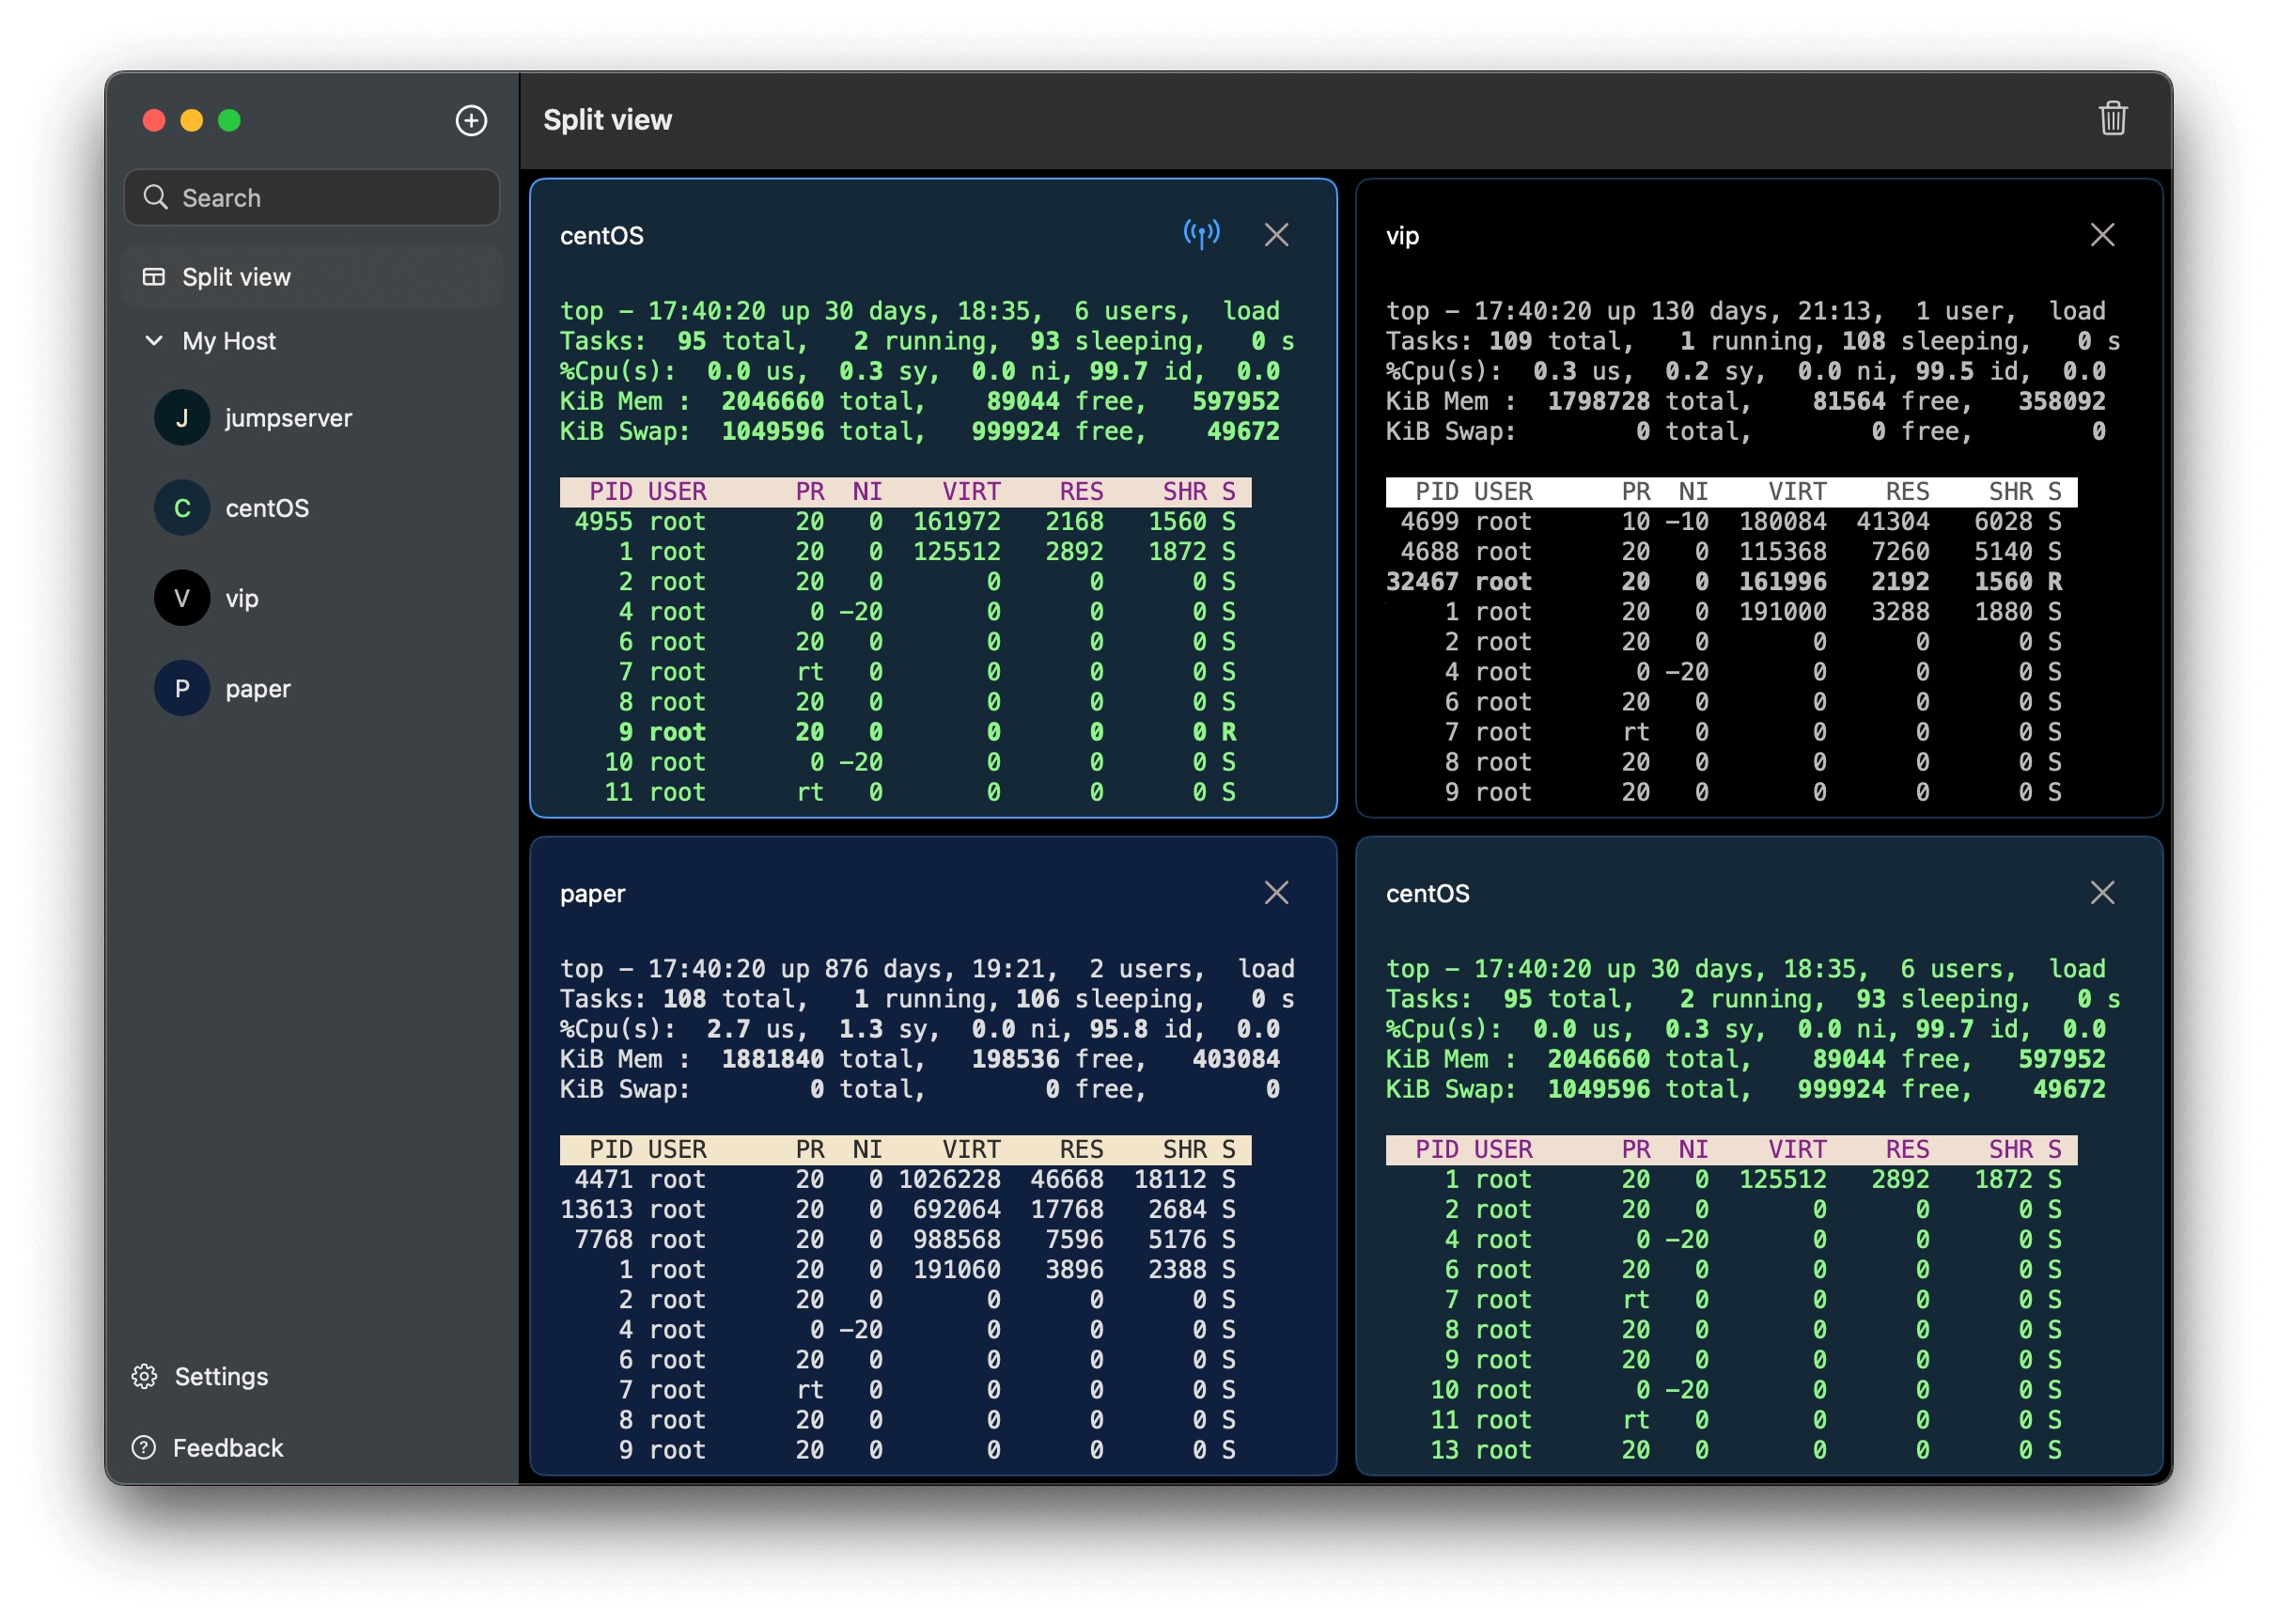Click the add new session icon
The image size is (2278, 1624).
tap(471, 119)
